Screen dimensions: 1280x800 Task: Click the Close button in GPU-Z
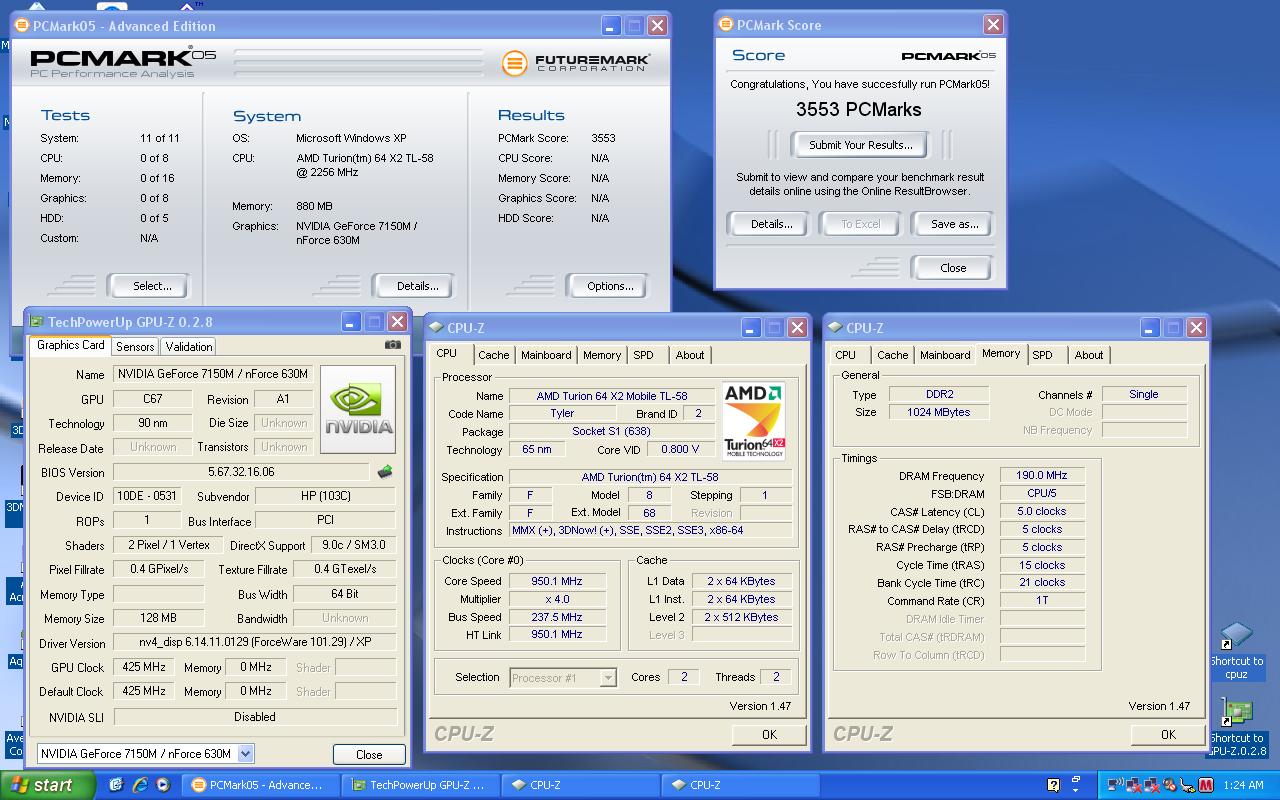369,754
